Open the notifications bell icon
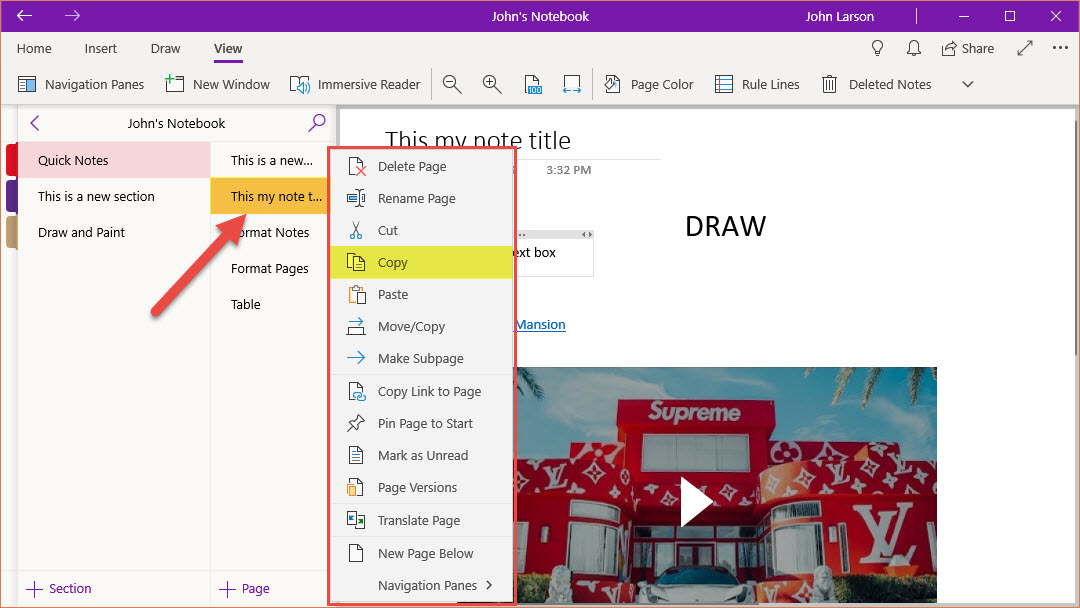This screenshot has height=608, width=1080. point(913,48)
